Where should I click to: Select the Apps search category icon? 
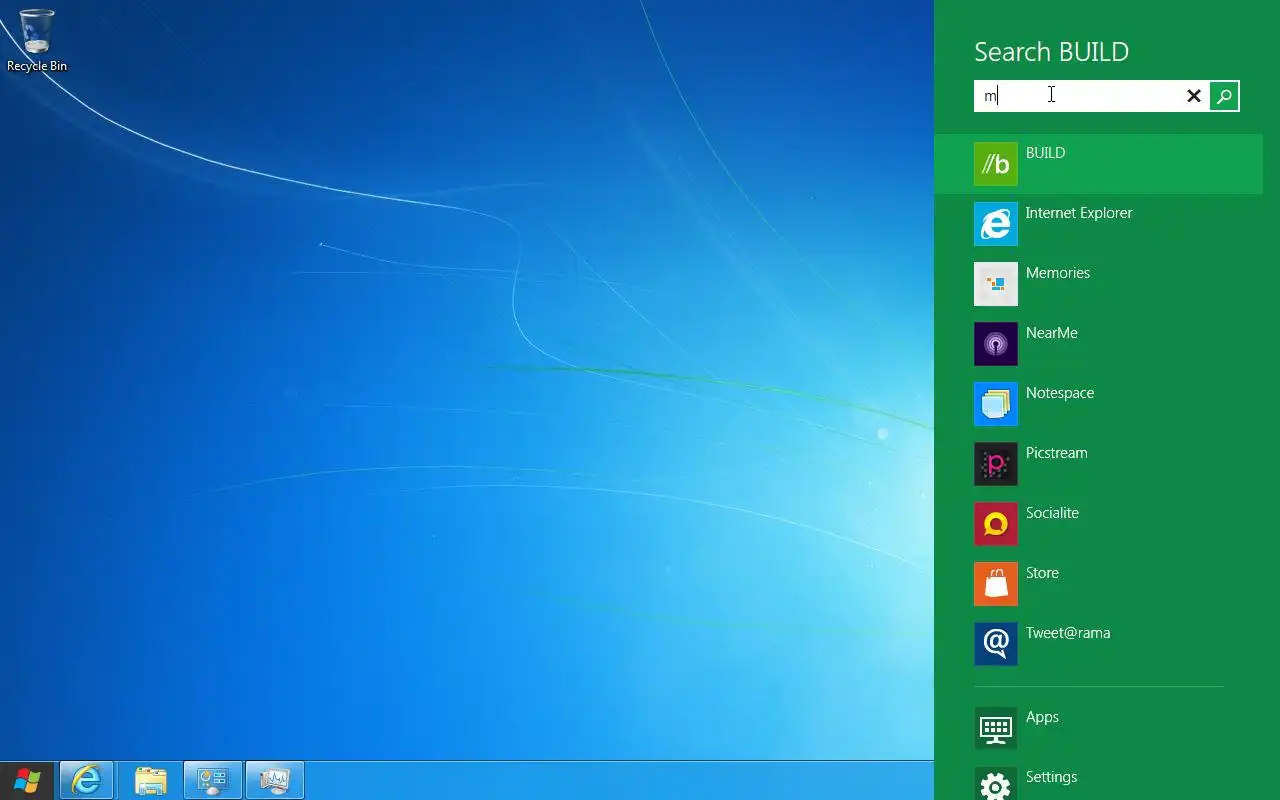pos(995,728)
